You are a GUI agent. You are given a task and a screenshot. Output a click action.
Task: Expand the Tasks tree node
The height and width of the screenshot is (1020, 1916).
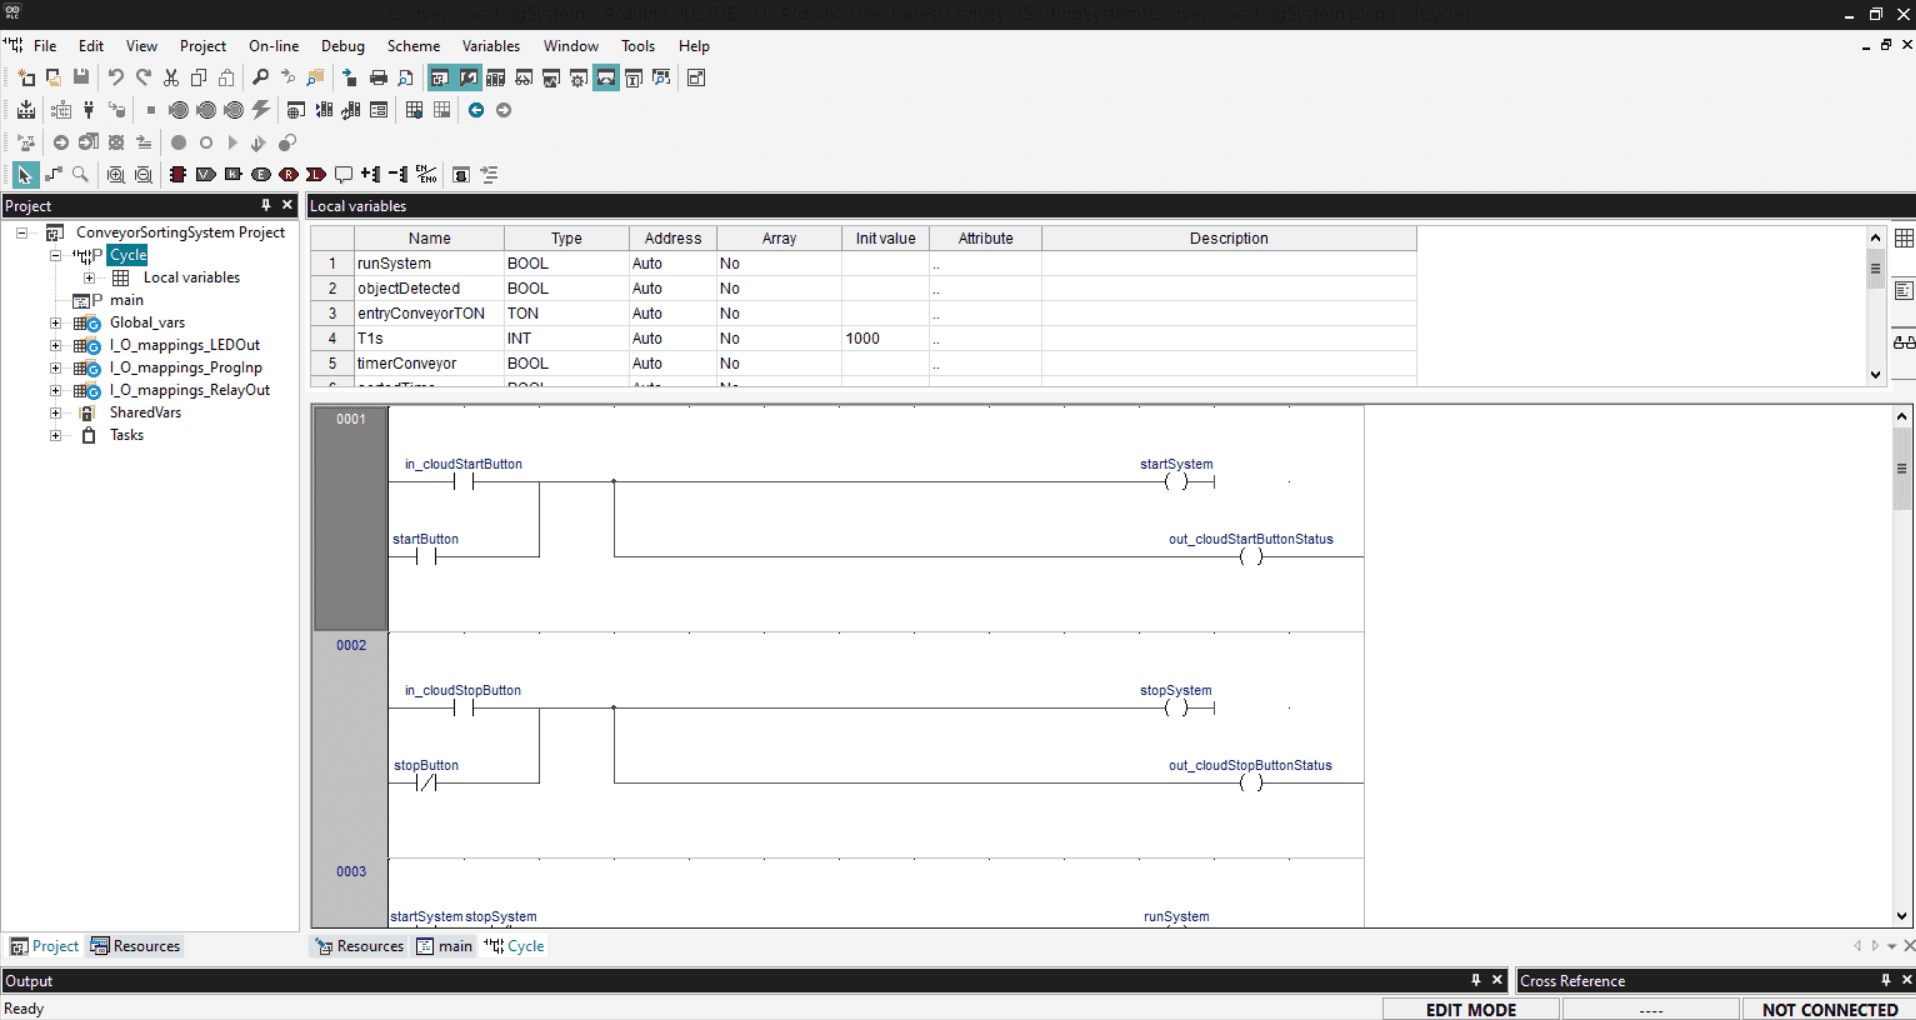pyautogui.click(x=56, y=435)
